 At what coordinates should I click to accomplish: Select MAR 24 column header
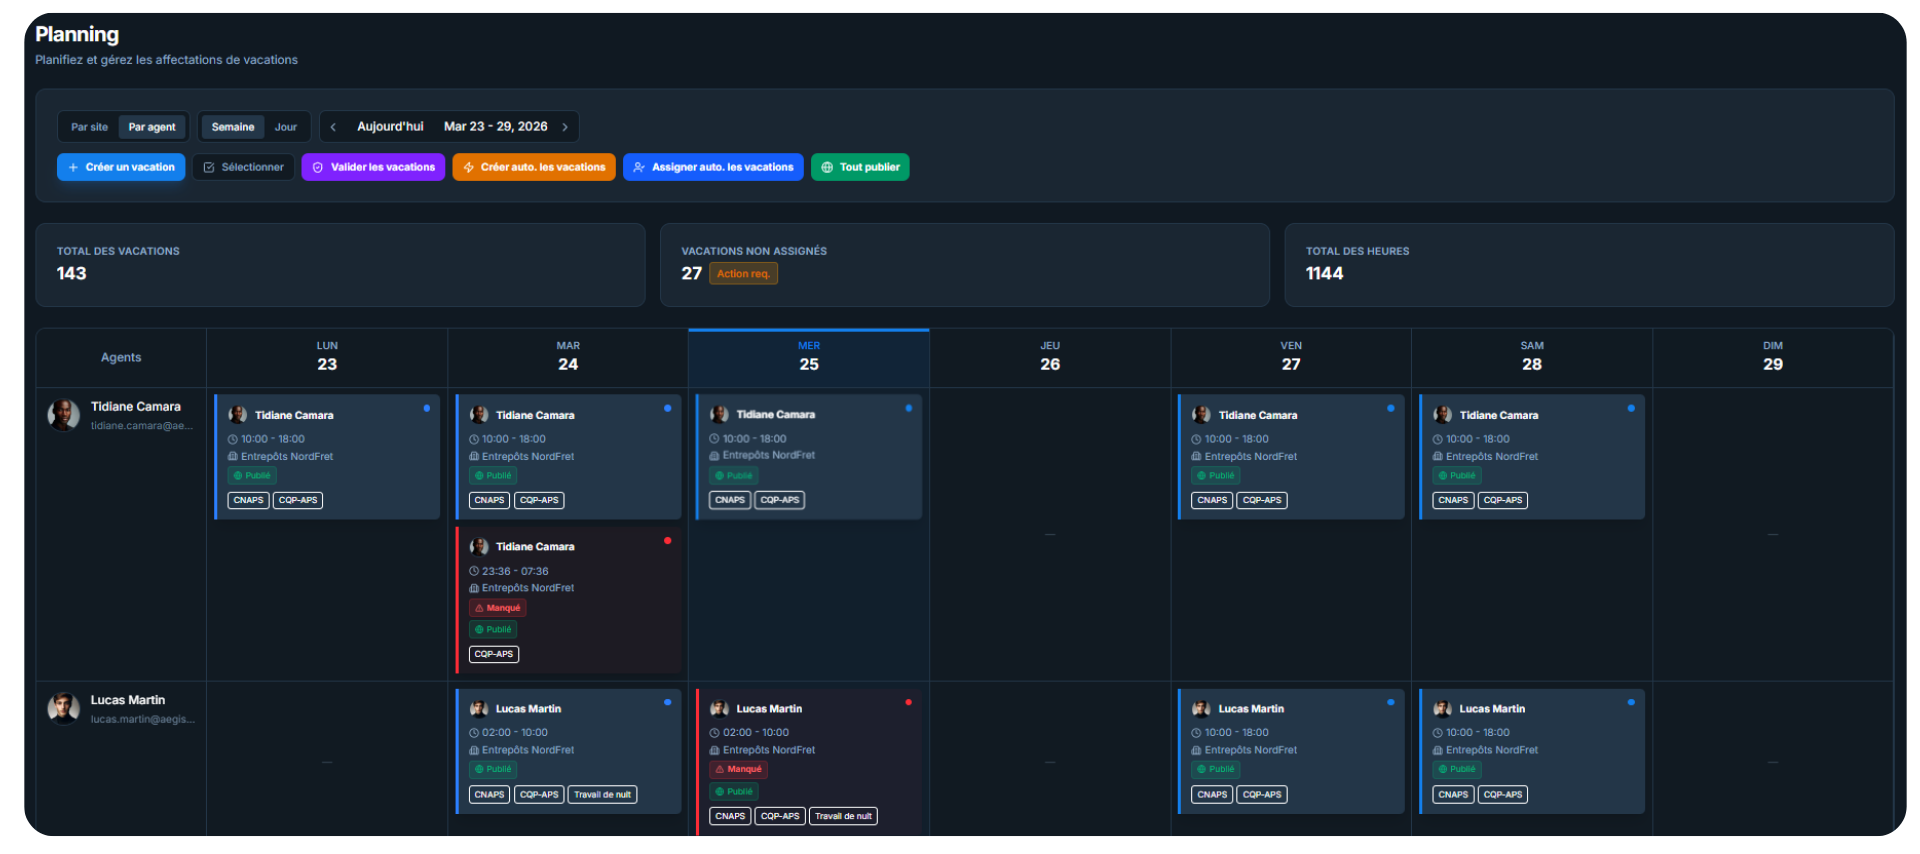[568, 357]
